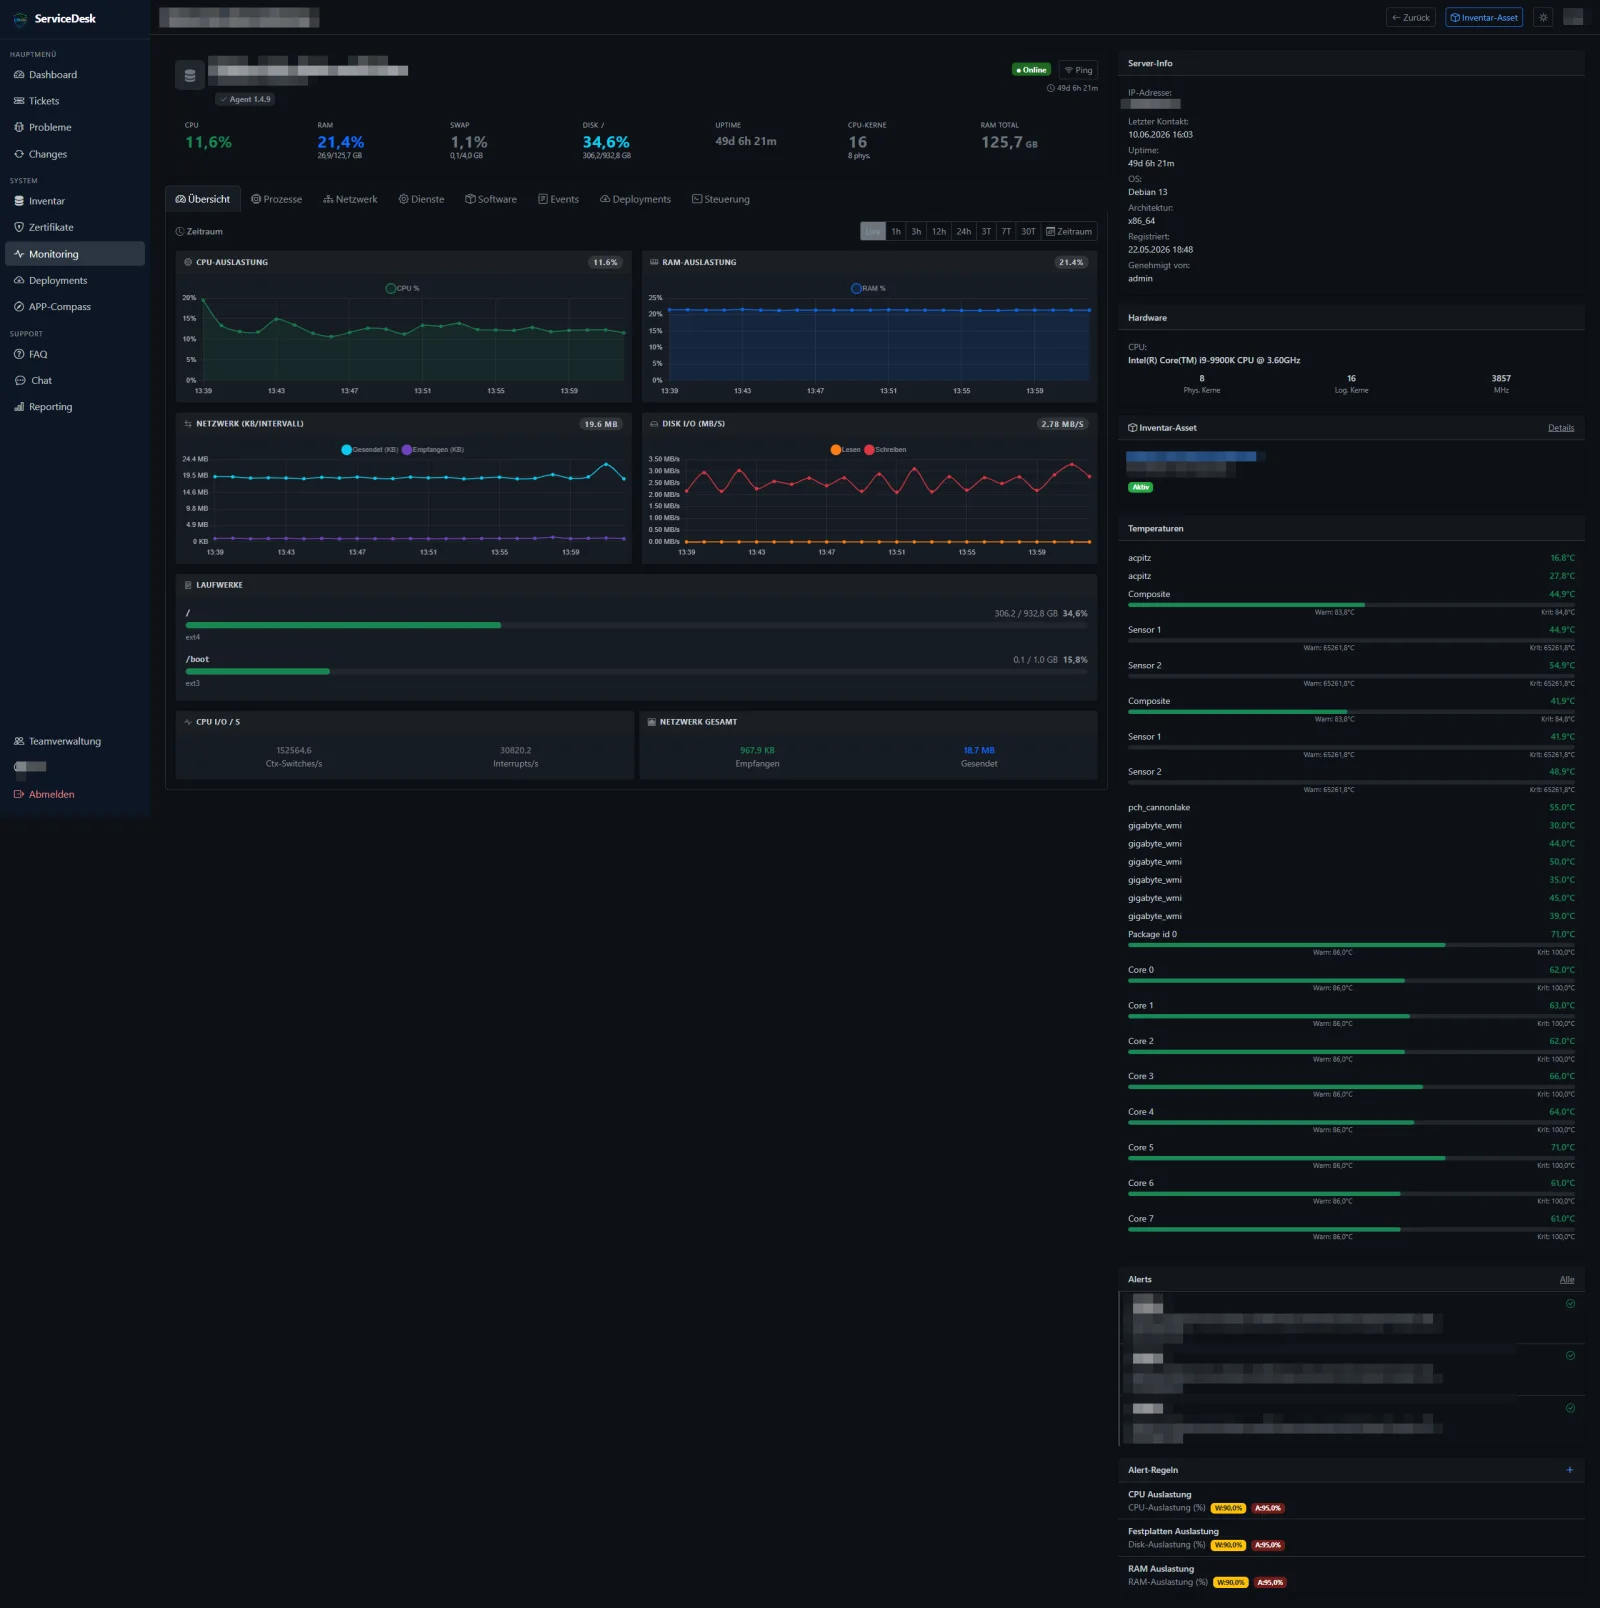Open Reporting in the sidebar
The height and width of the screenshot is (1608, 1600).
tap(75, 407)
